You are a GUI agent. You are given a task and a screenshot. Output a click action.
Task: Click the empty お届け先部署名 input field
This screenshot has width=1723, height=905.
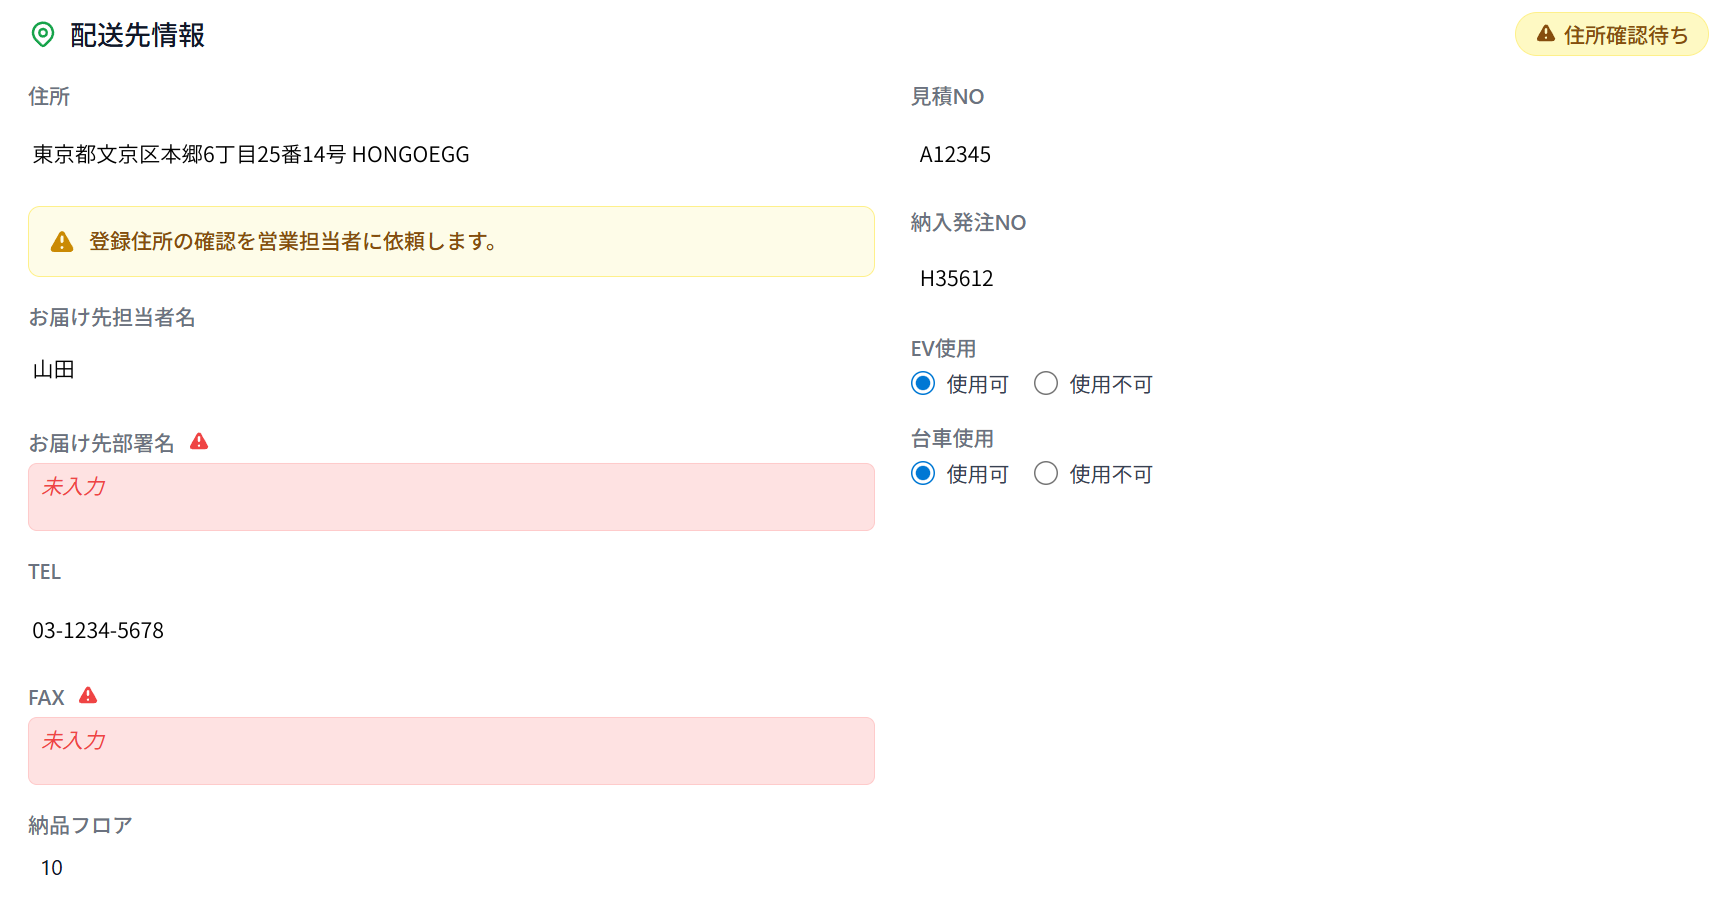tap(451, 497)
